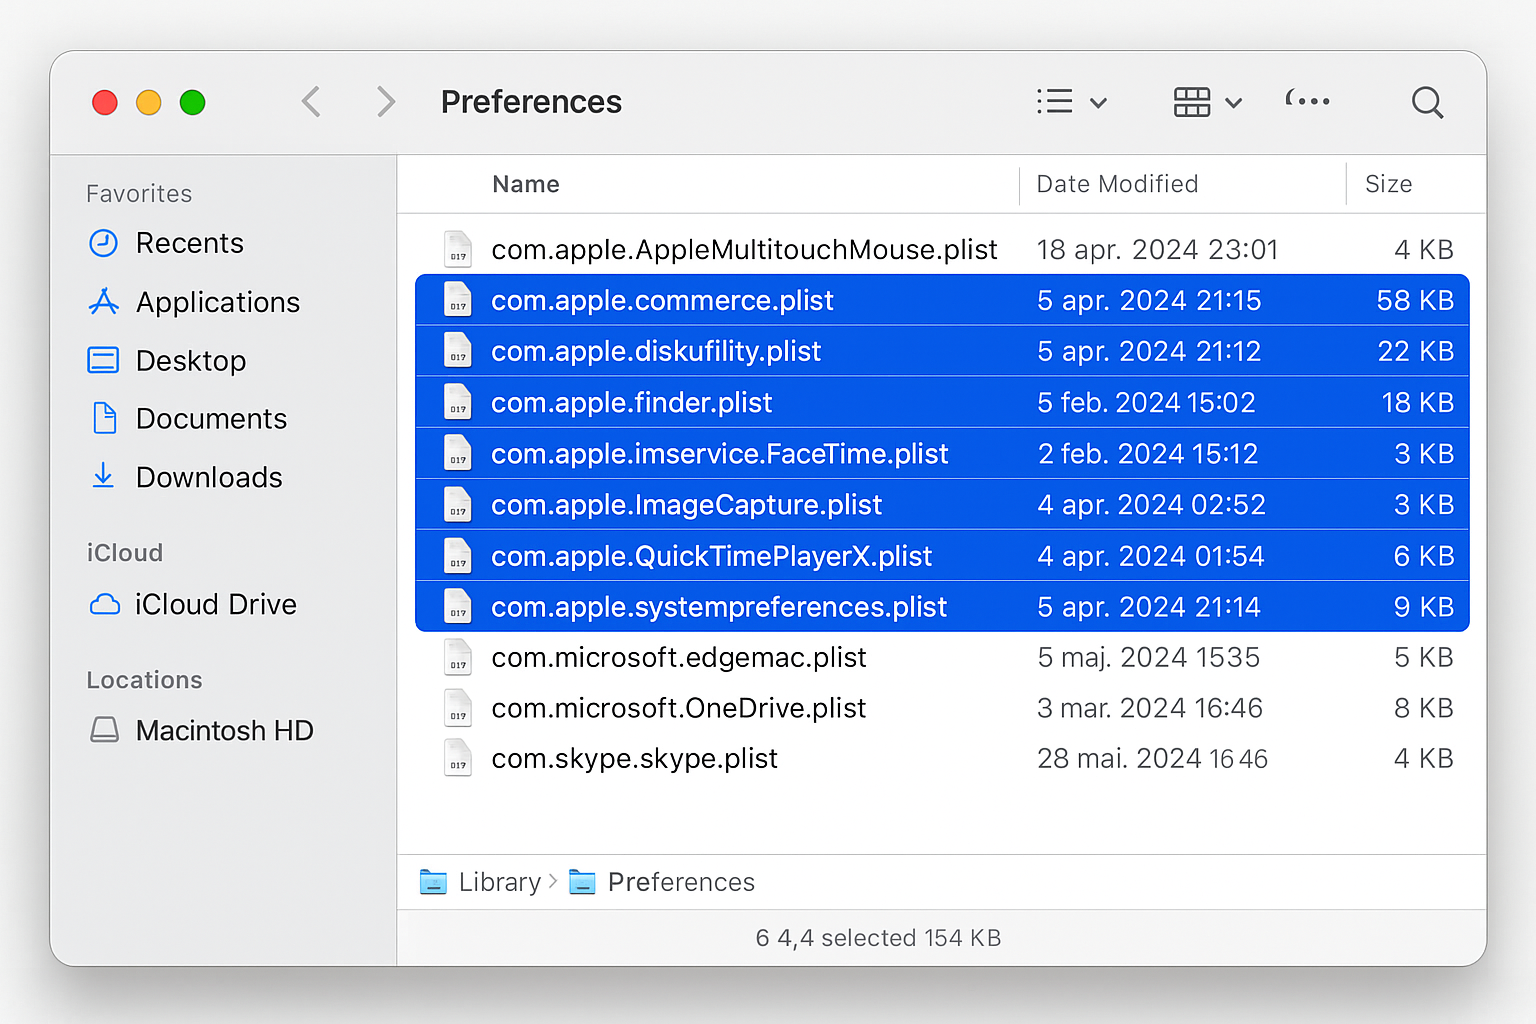This screenshot has height=1024, width=1536.
Task: Select com.apple.QuickTimePlayerX.plist file name
Action: click(711, 556)
